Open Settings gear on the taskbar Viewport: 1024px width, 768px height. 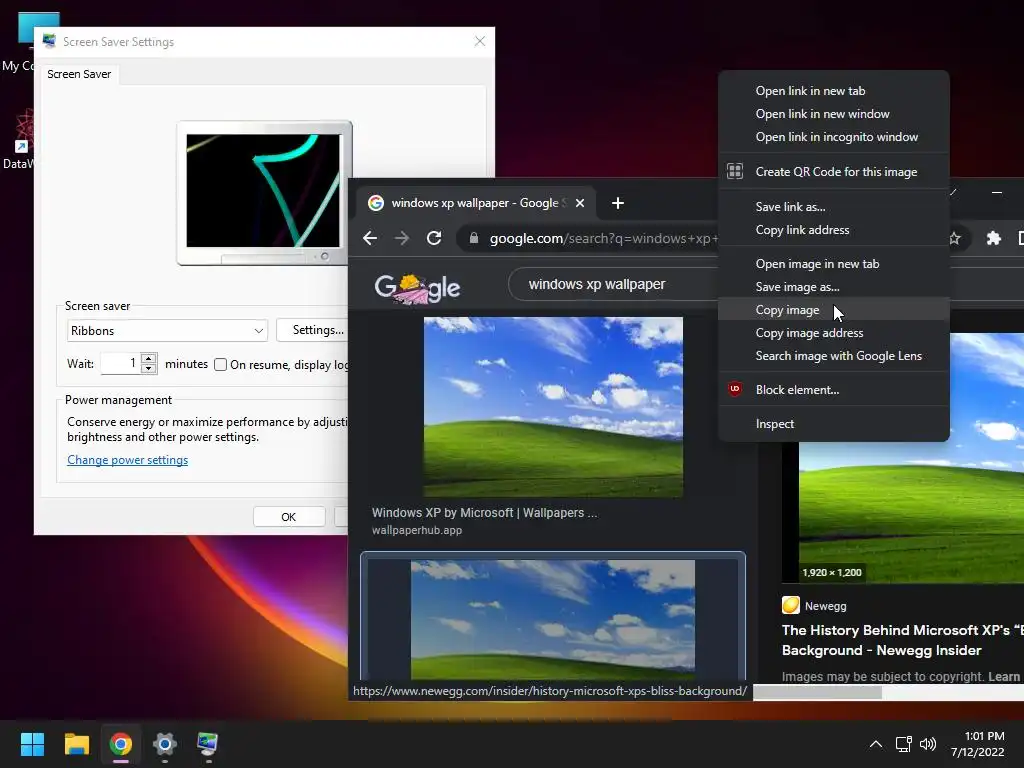click(x=165, y=744)
